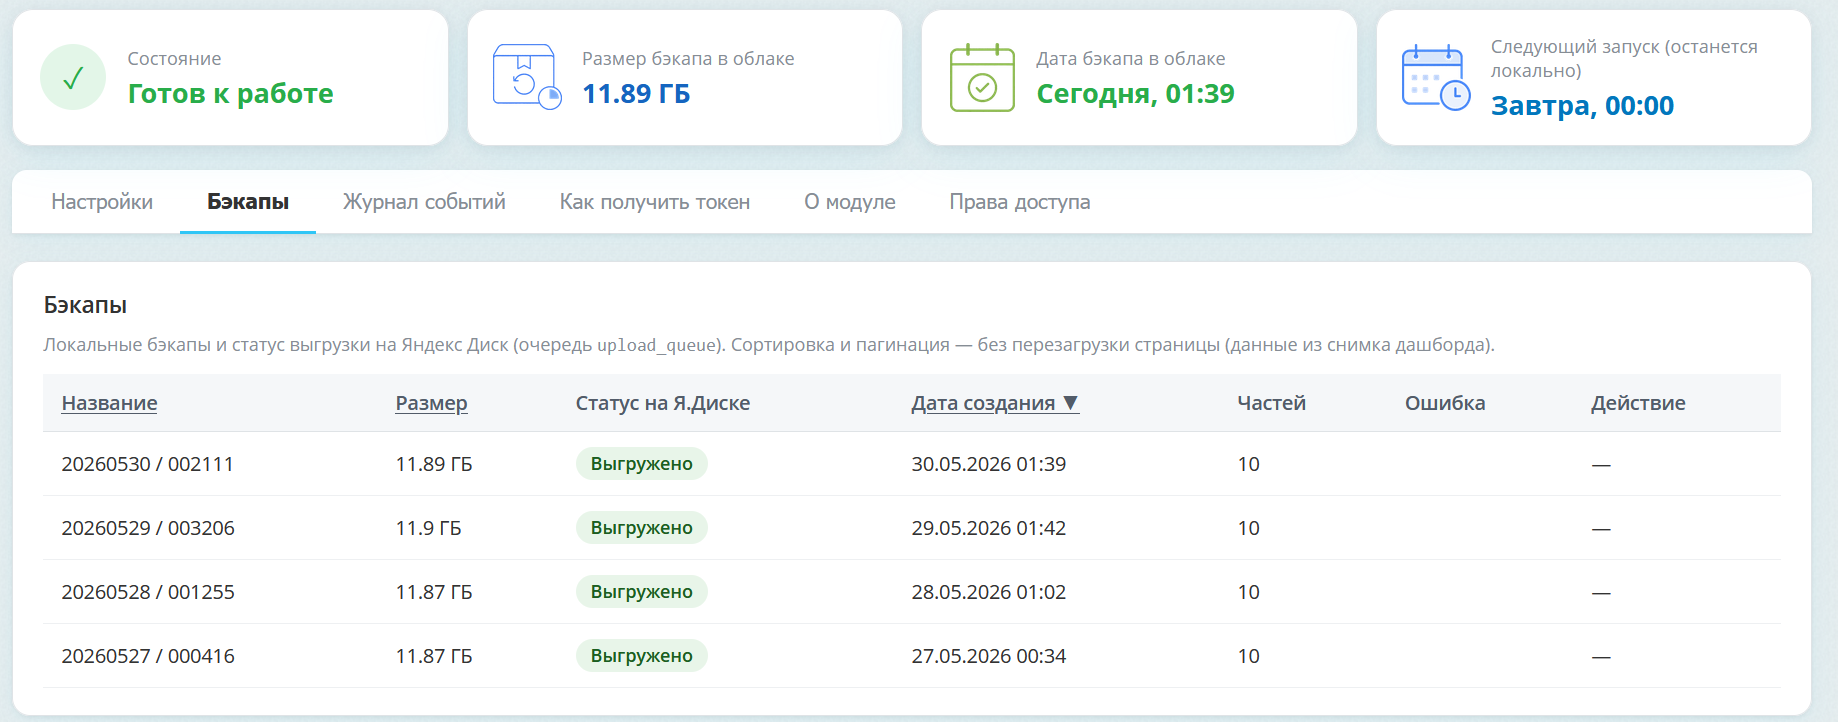The height and width of the screenshot is (722, 1838).
Task: Click the Размер бэкапа в облаке label
Action: pyautogui.click(x=688, y=59)
